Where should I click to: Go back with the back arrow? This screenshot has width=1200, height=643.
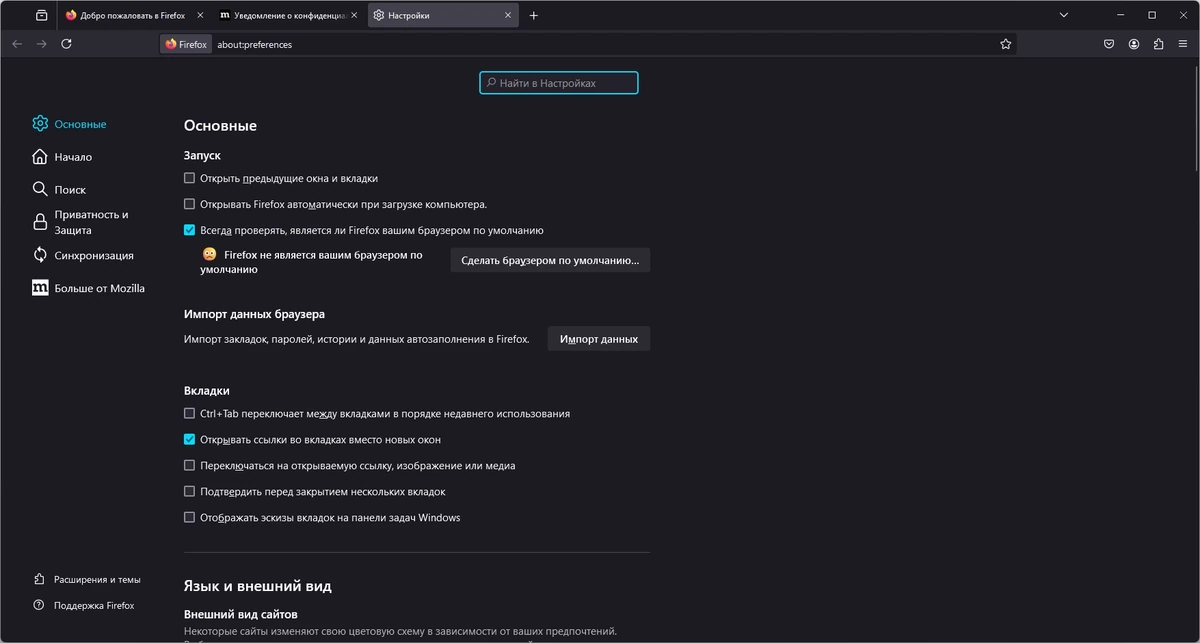pos(17,44)
